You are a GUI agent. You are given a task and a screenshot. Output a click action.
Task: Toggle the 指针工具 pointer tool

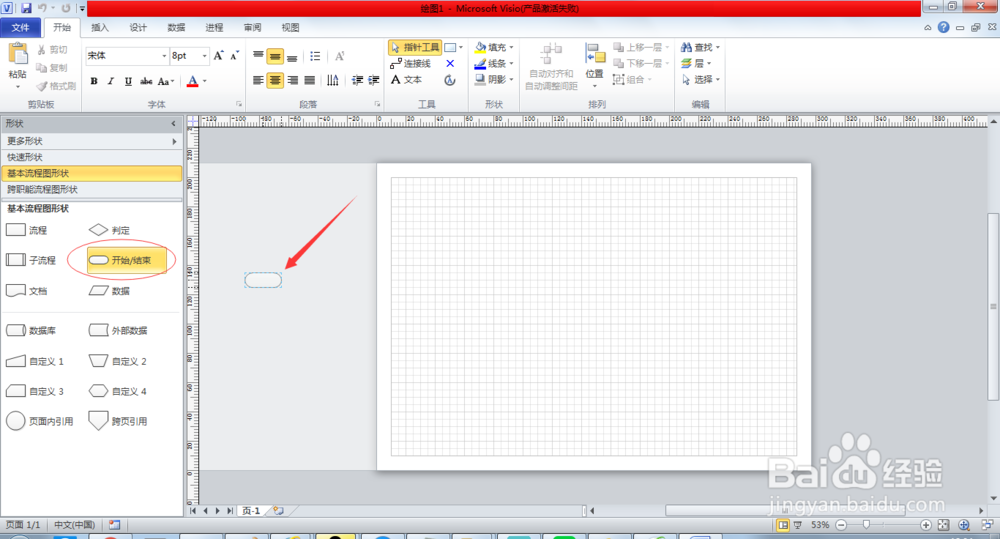(x=415, y=47)
